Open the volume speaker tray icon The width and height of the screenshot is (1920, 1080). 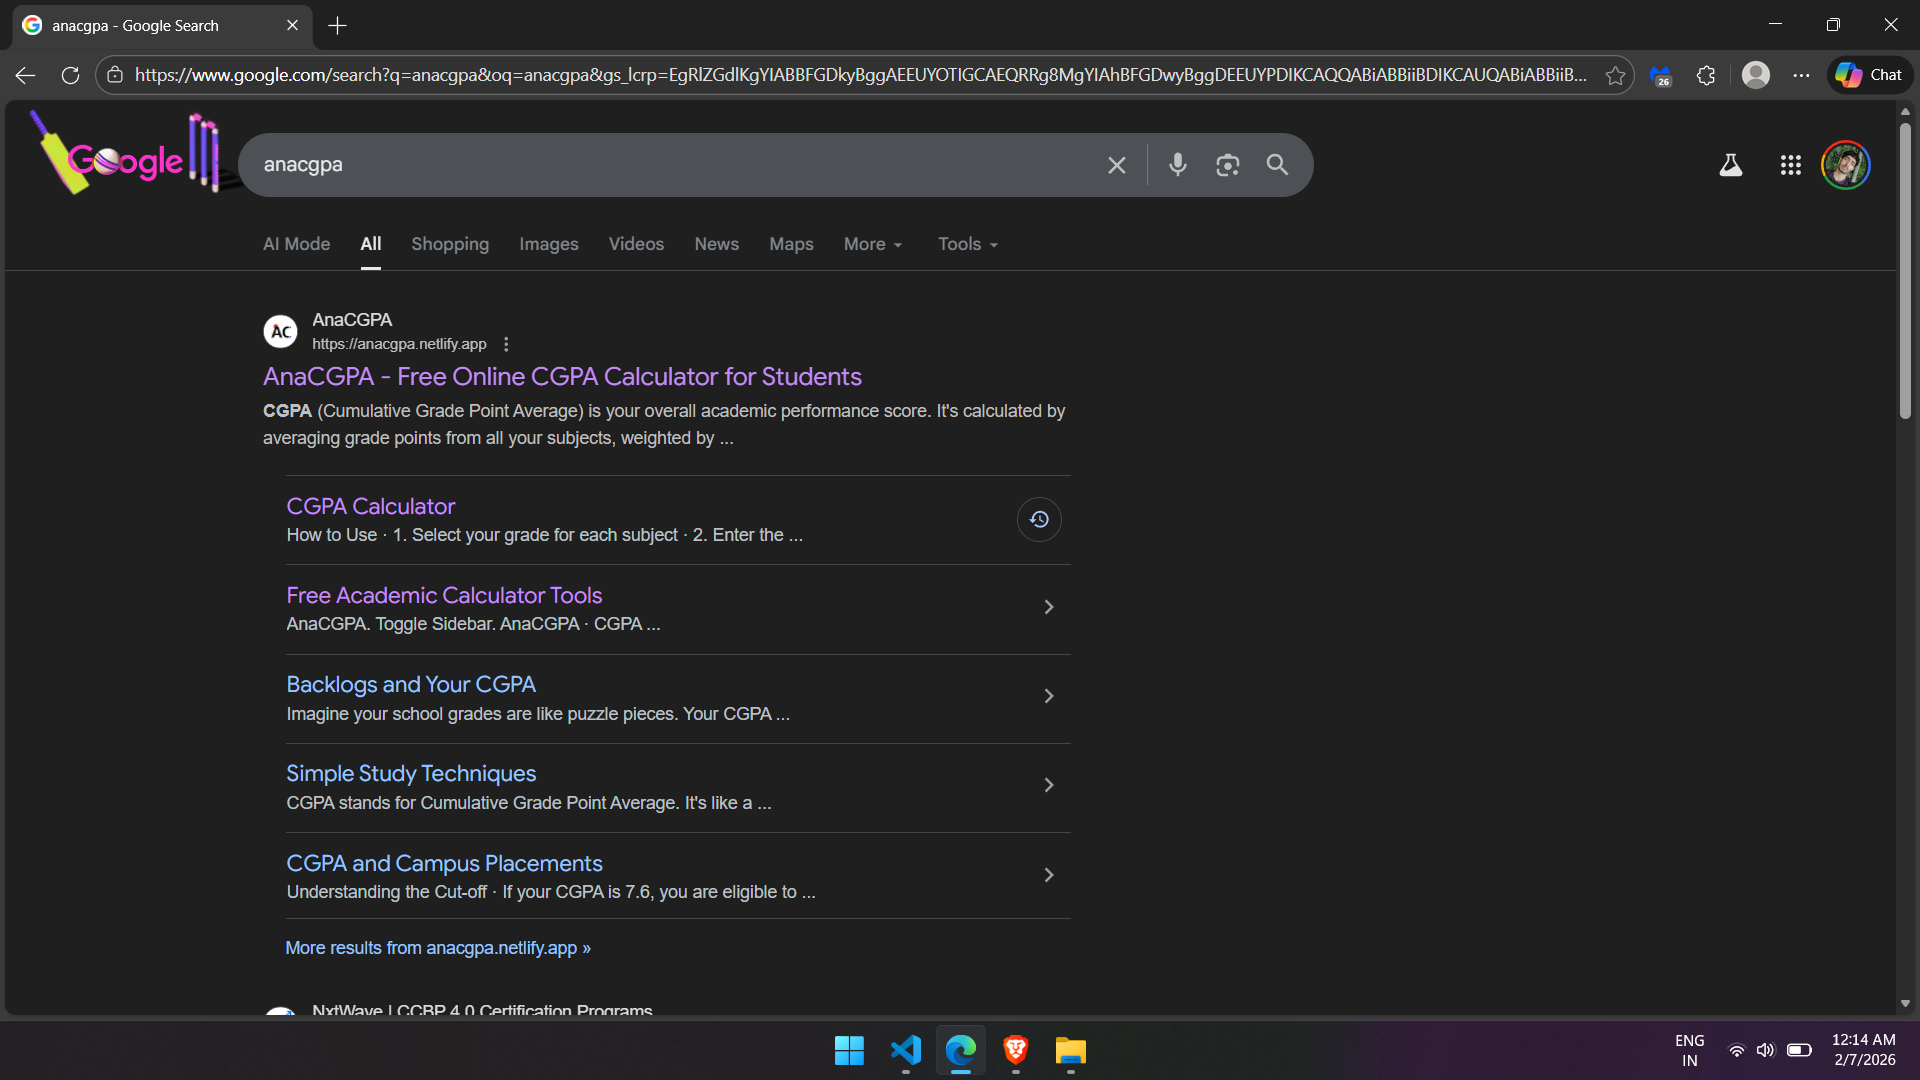pos(1766,1051)
